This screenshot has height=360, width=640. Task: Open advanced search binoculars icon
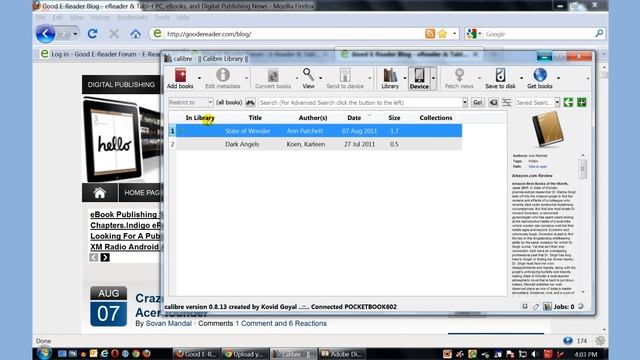pos(250,102)
